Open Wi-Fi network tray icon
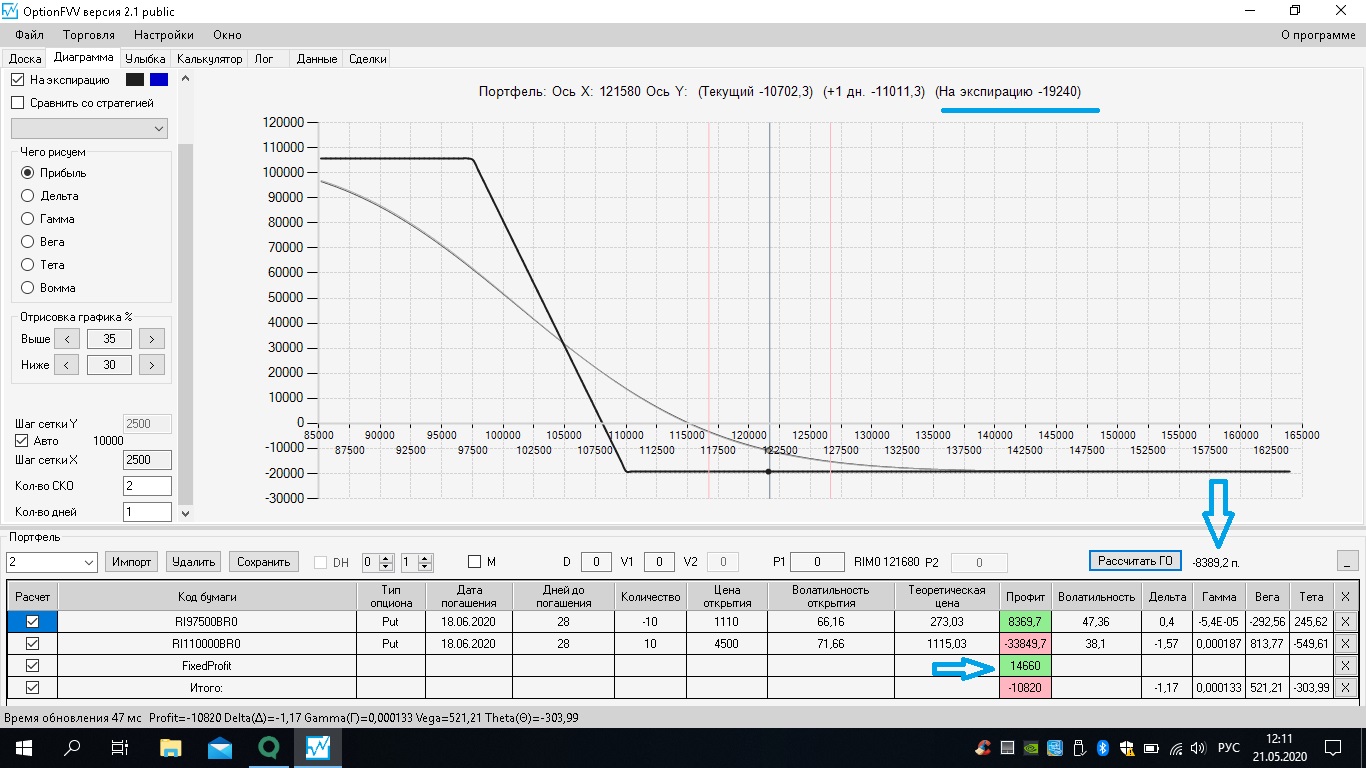The height and width of the screenshot is (768, 1366). (x=1176, y=748)
